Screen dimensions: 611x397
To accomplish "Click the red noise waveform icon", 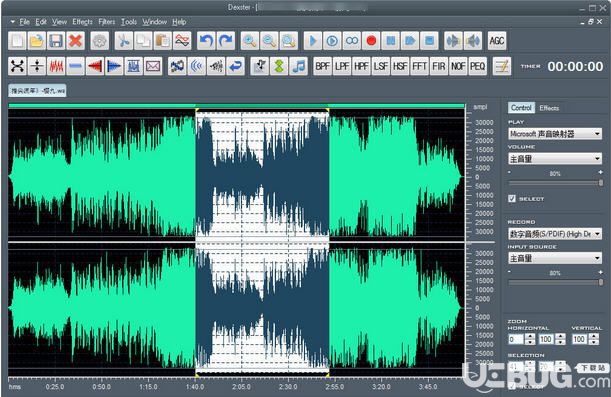I will click(57, 66).
